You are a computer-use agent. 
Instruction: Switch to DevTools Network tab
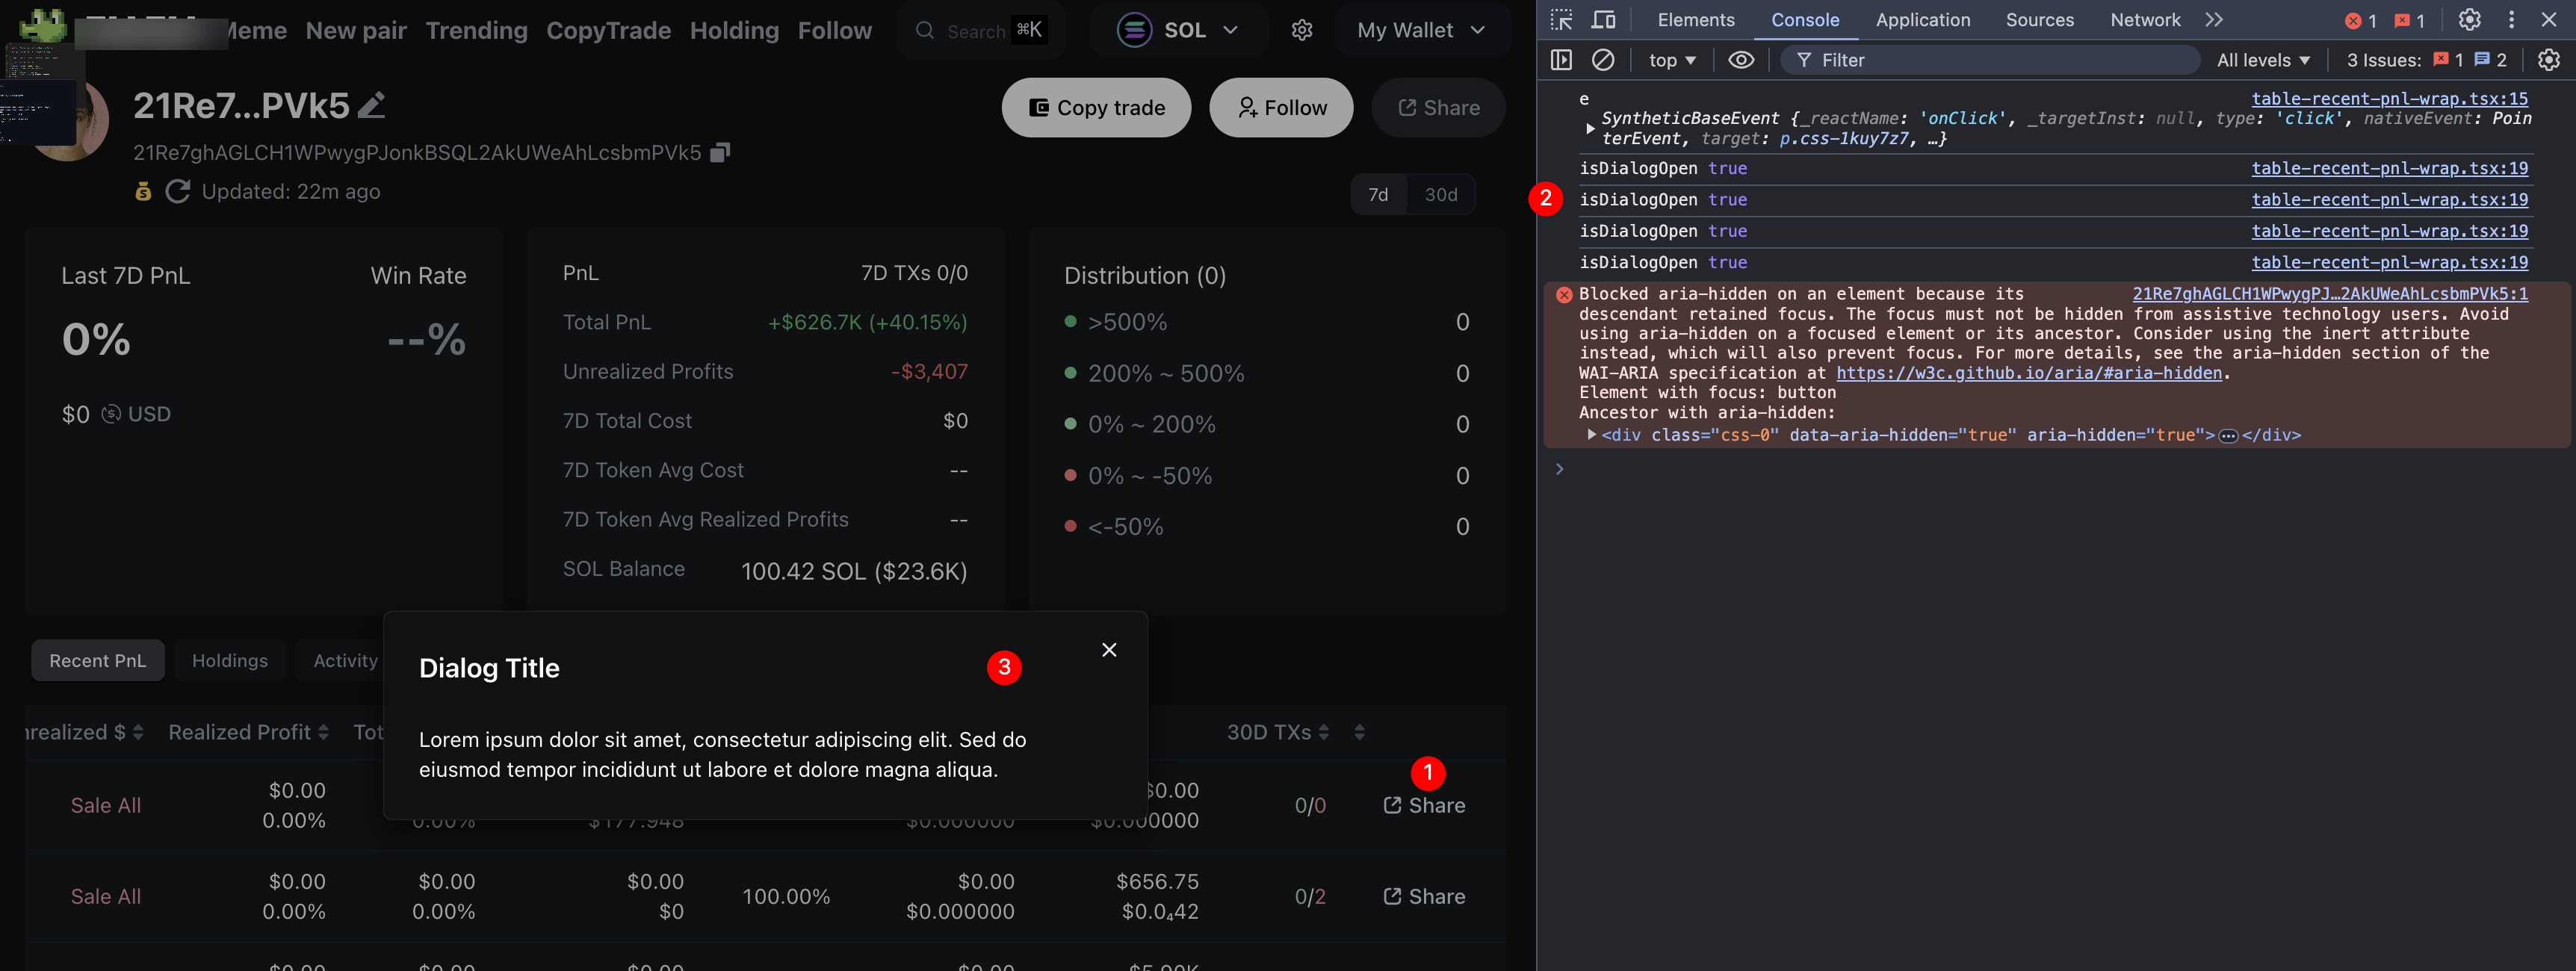click(2145, 20)
